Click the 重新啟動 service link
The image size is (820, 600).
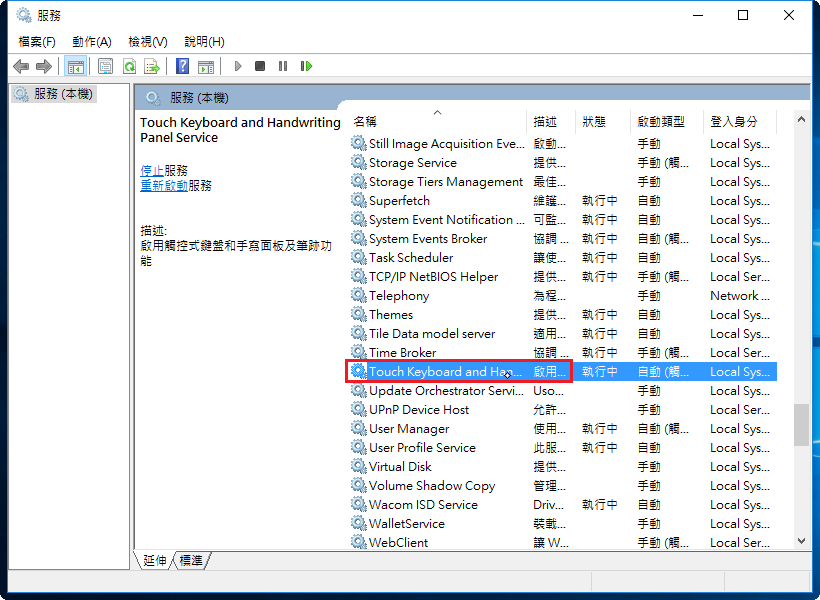pyautogui.click(x=164, y=185)
